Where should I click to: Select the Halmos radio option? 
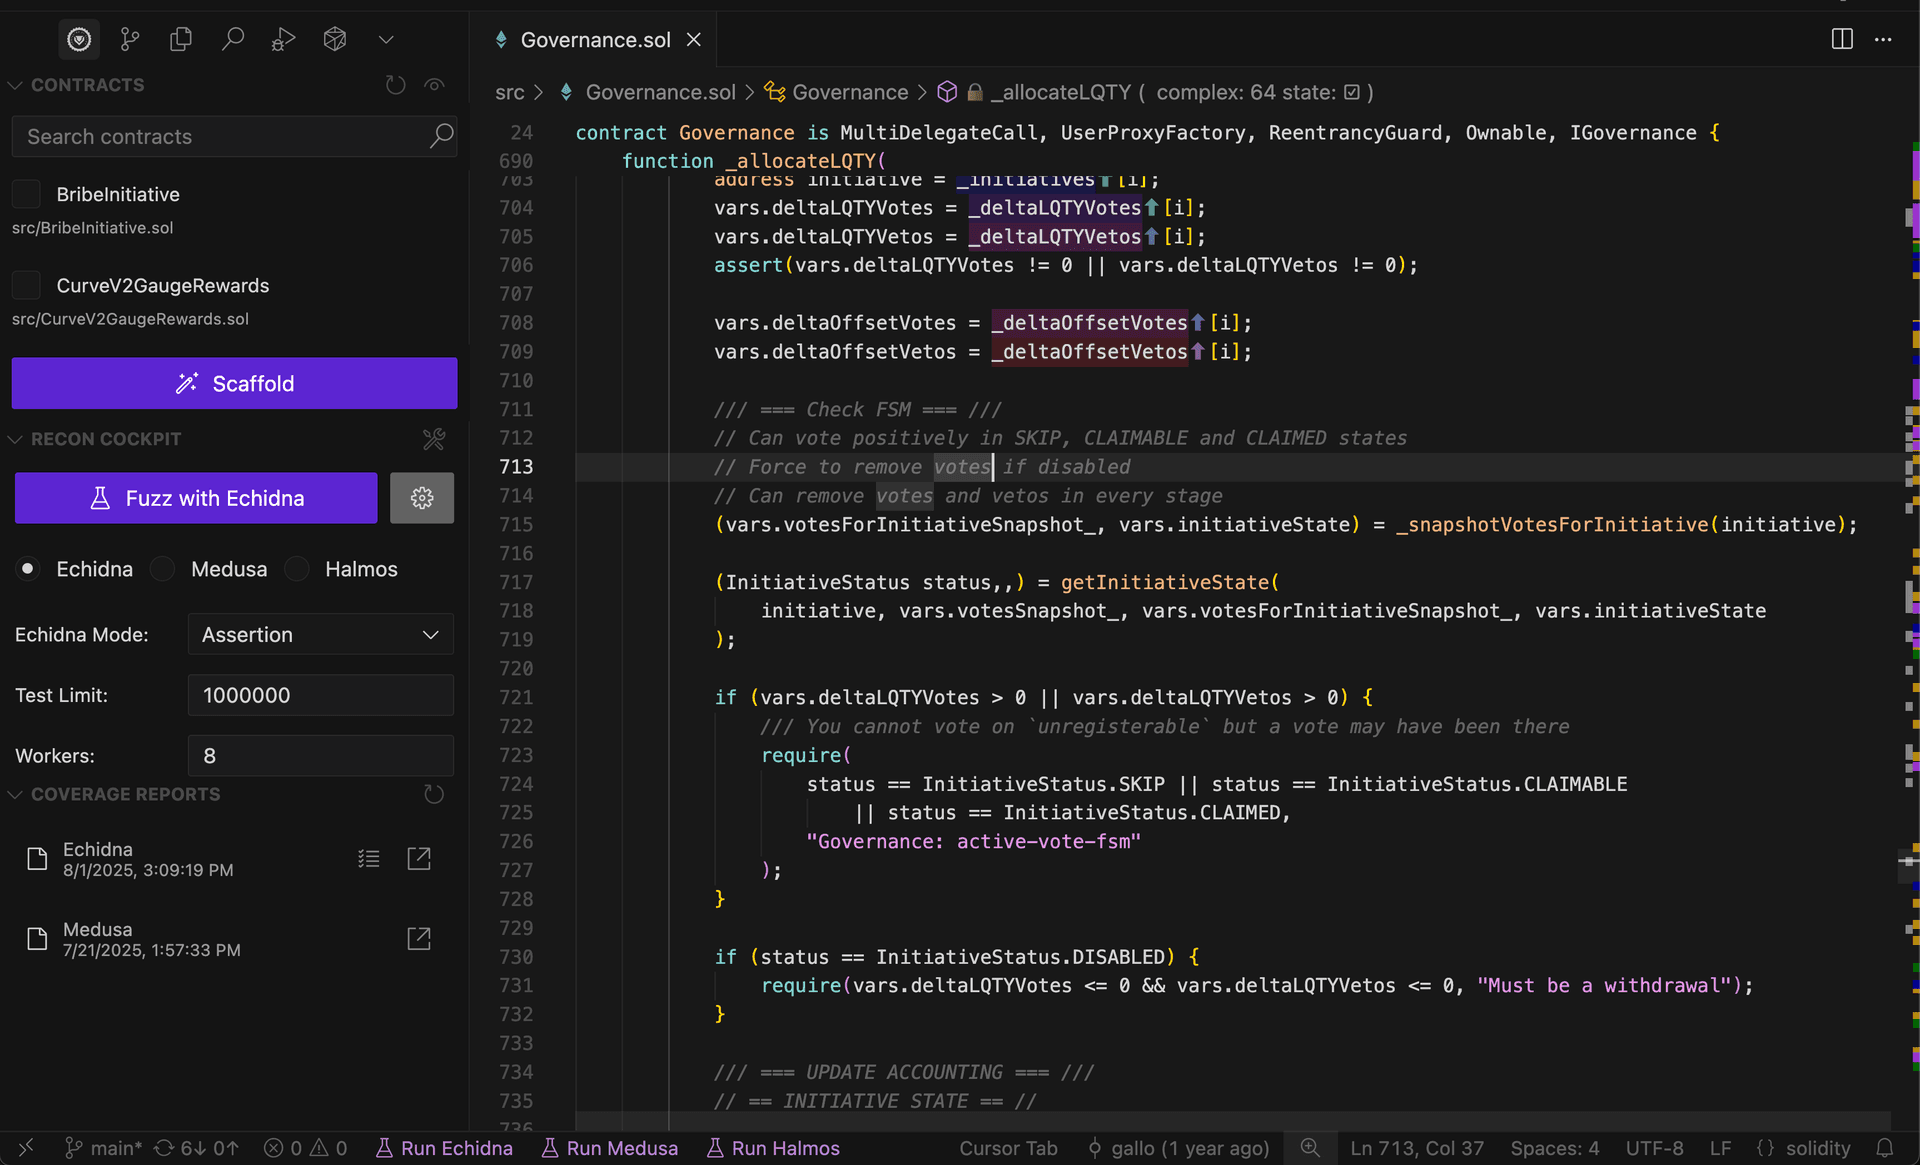(297, 569)
